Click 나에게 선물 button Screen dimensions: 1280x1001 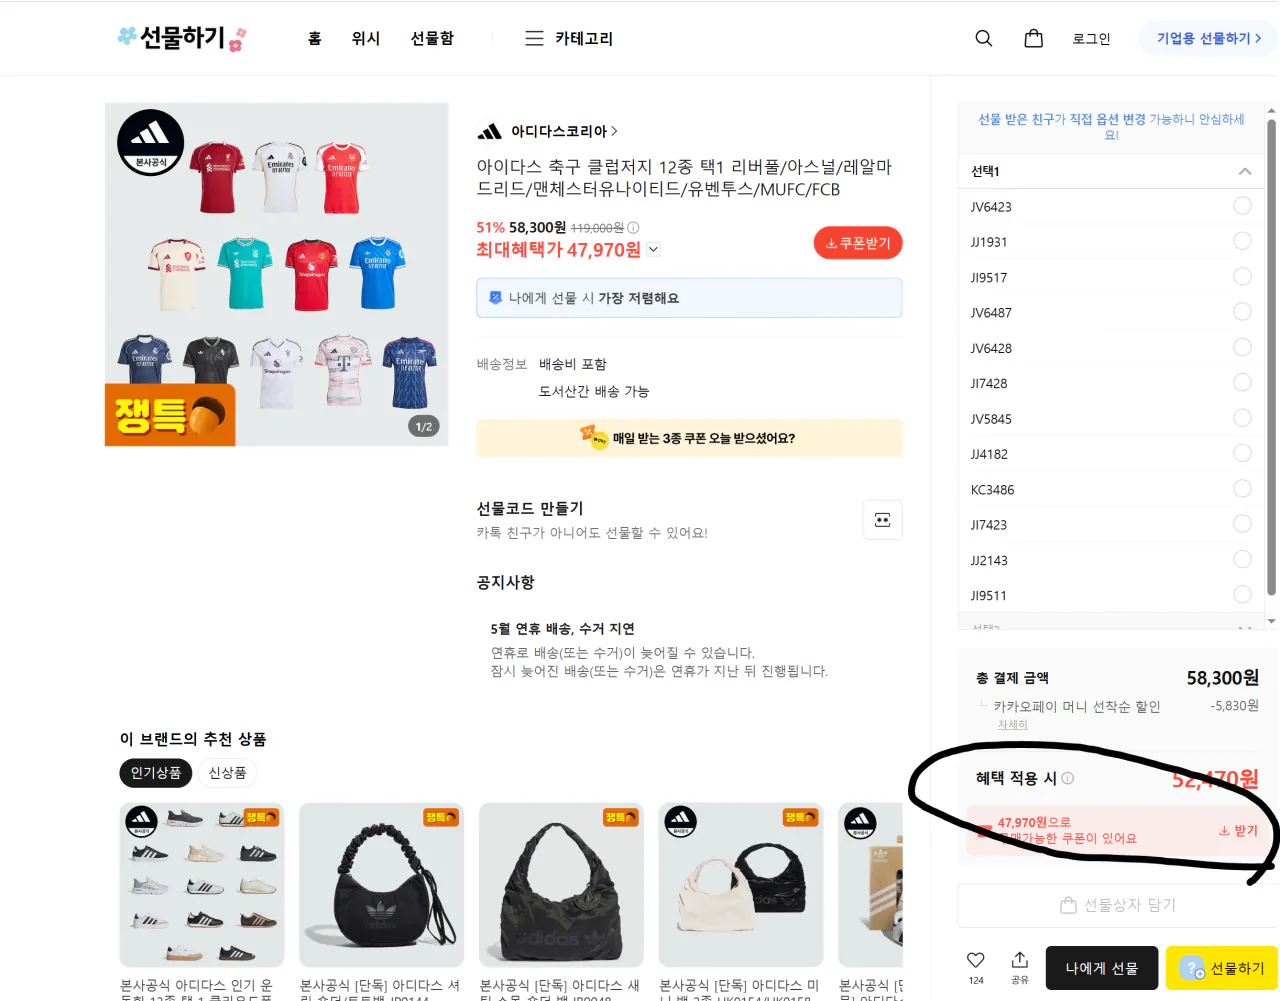coord(1102,968)
